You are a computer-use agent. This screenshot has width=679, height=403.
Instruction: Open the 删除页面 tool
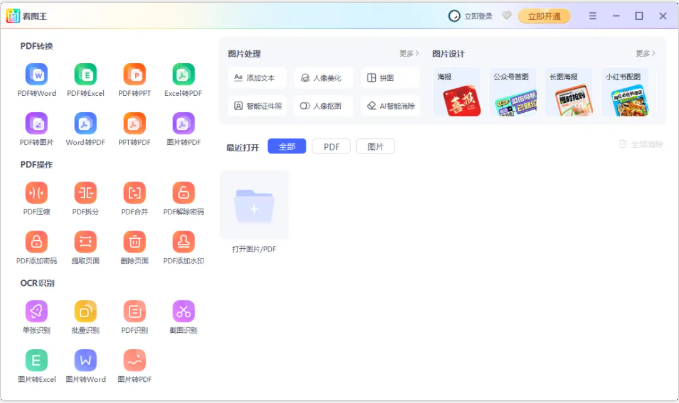coord(135,248)
